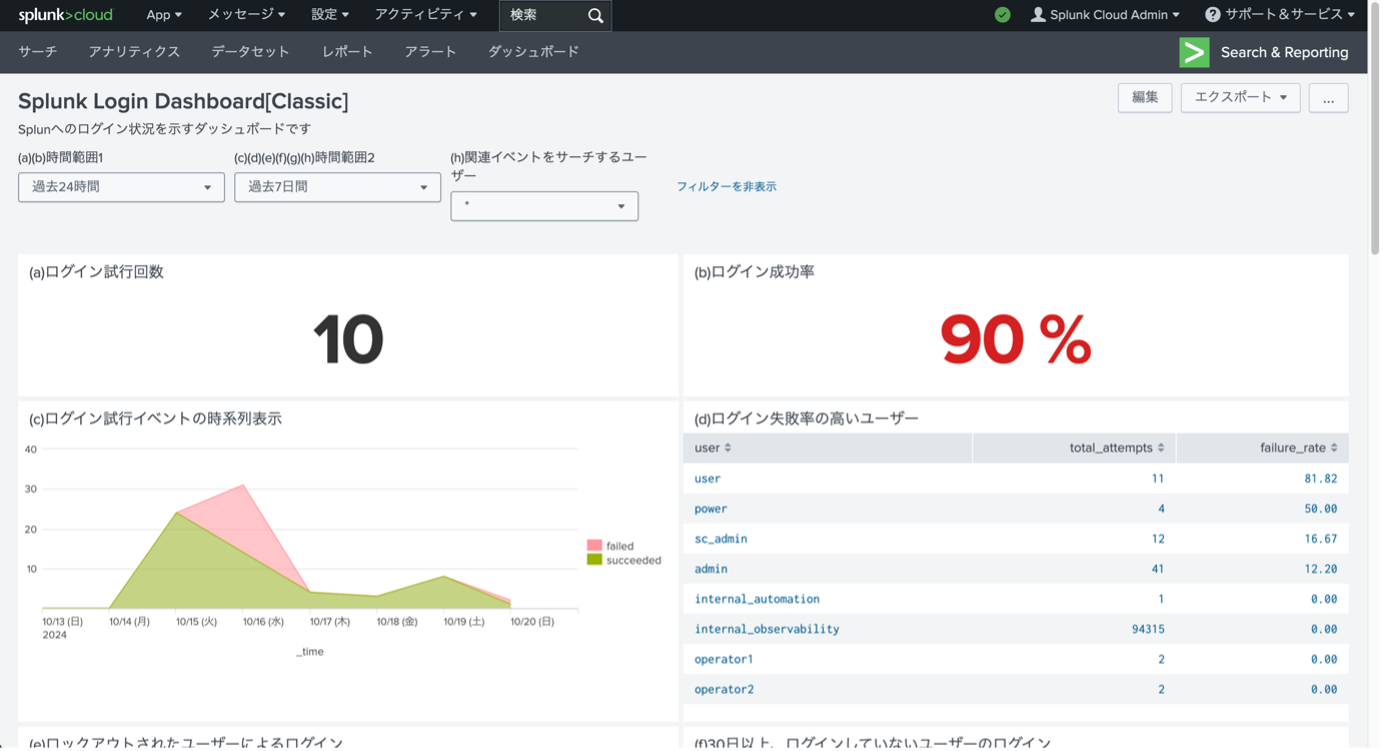Go to the ダッシュボード tab

click(x=533, y=52)
